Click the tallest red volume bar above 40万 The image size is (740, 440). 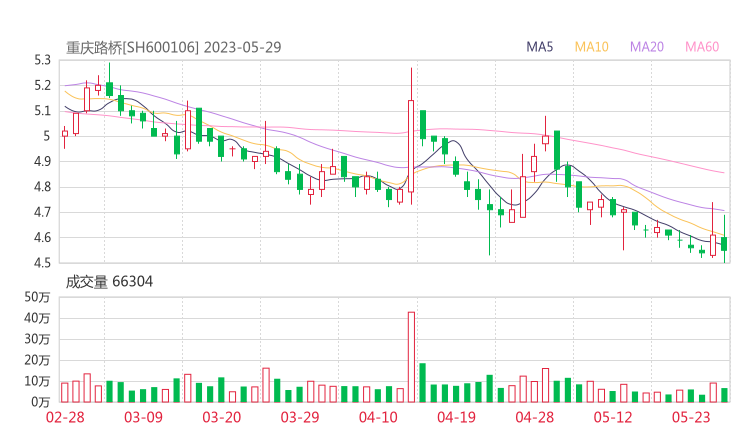point(411,357)
